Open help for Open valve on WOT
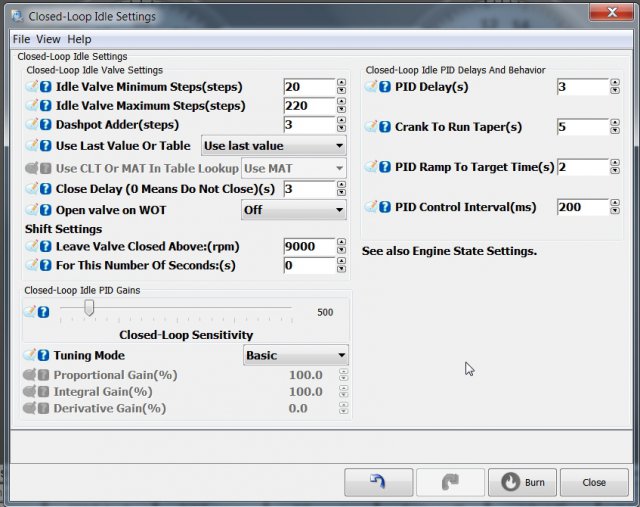The width and height of the screenshot is (640, 507). click(x=46, y=209)
